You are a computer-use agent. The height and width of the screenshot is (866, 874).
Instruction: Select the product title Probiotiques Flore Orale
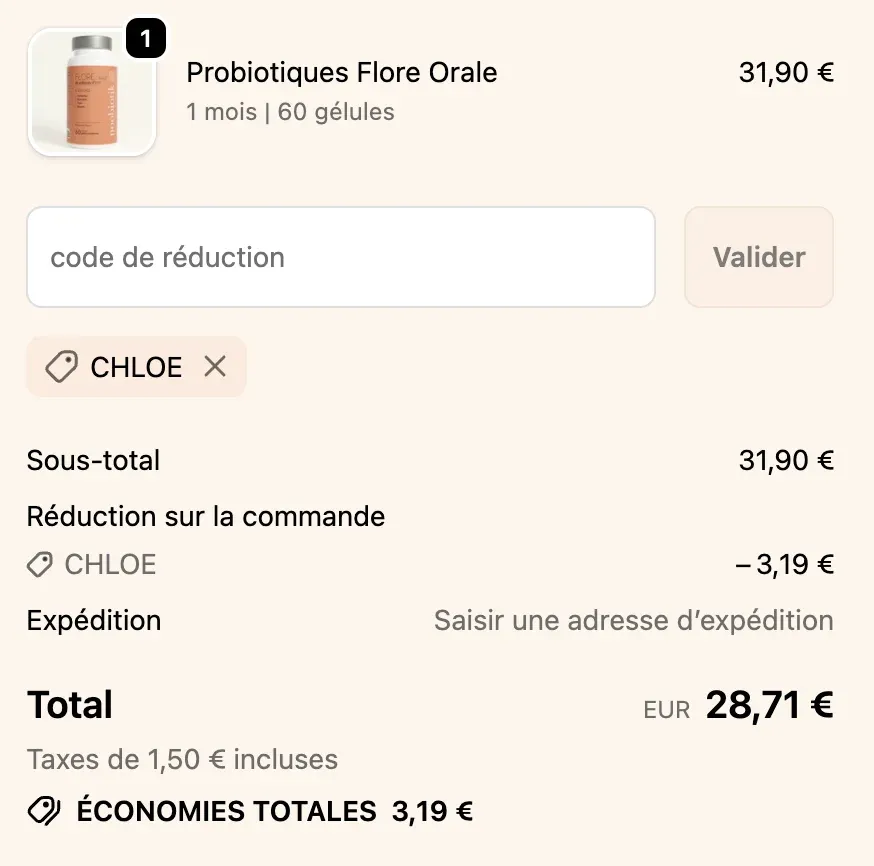coord(341,72)
